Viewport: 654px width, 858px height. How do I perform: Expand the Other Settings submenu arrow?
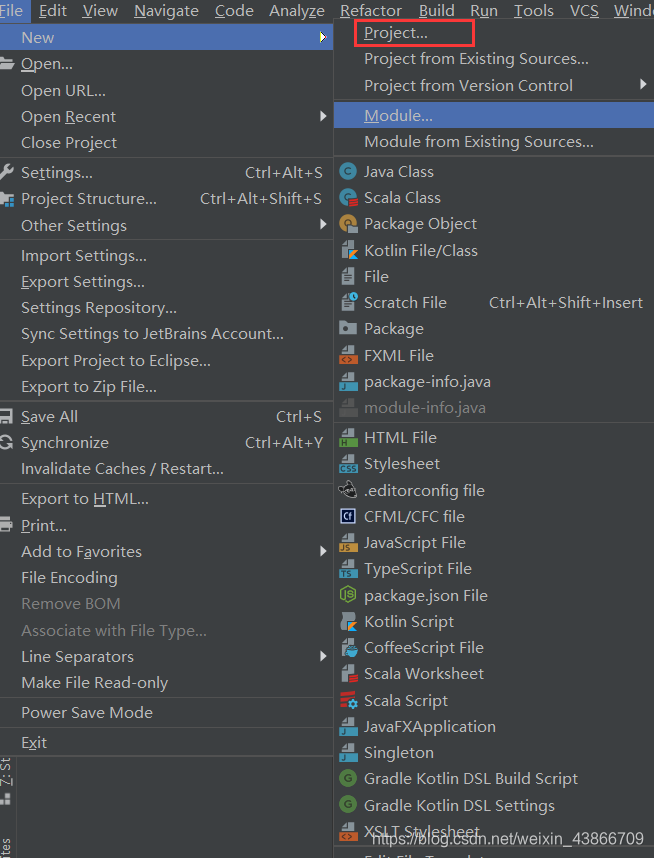coord(323,224)
